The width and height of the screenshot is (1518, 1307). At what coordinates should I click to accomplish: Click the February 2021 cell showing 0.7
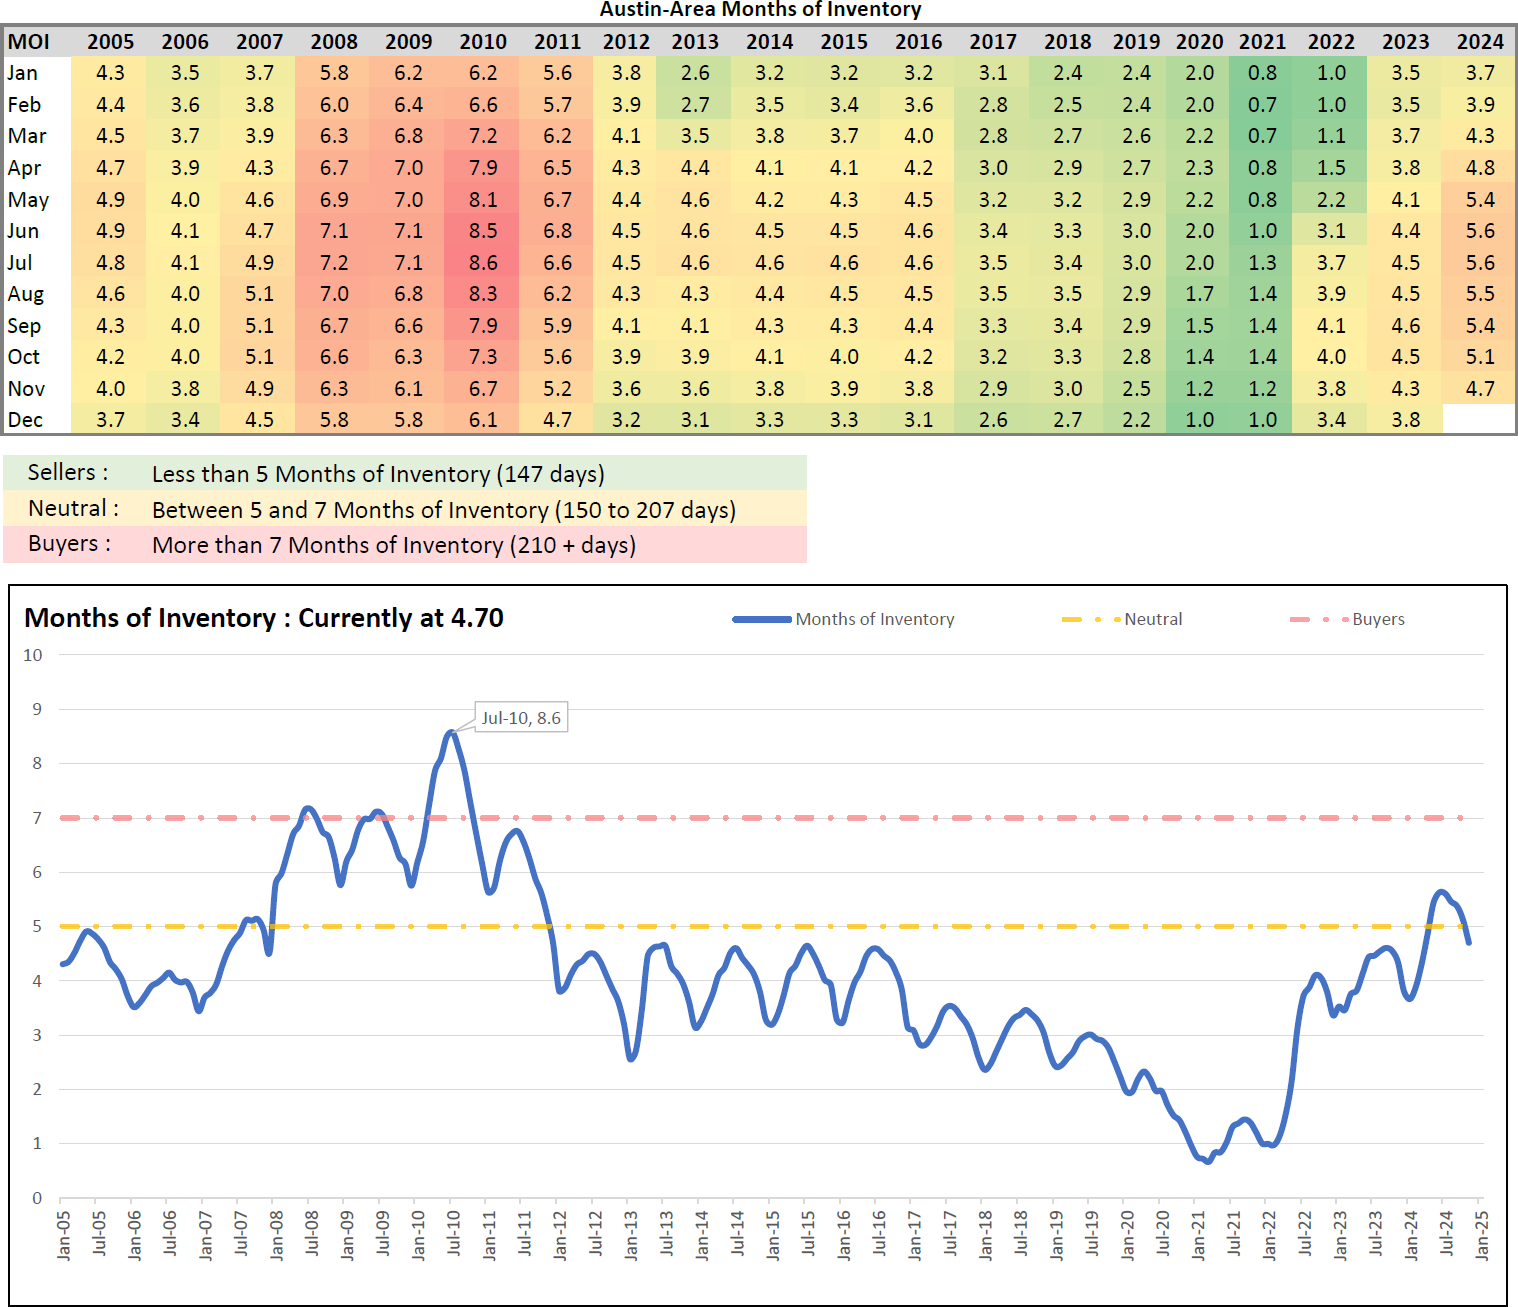1262,105
